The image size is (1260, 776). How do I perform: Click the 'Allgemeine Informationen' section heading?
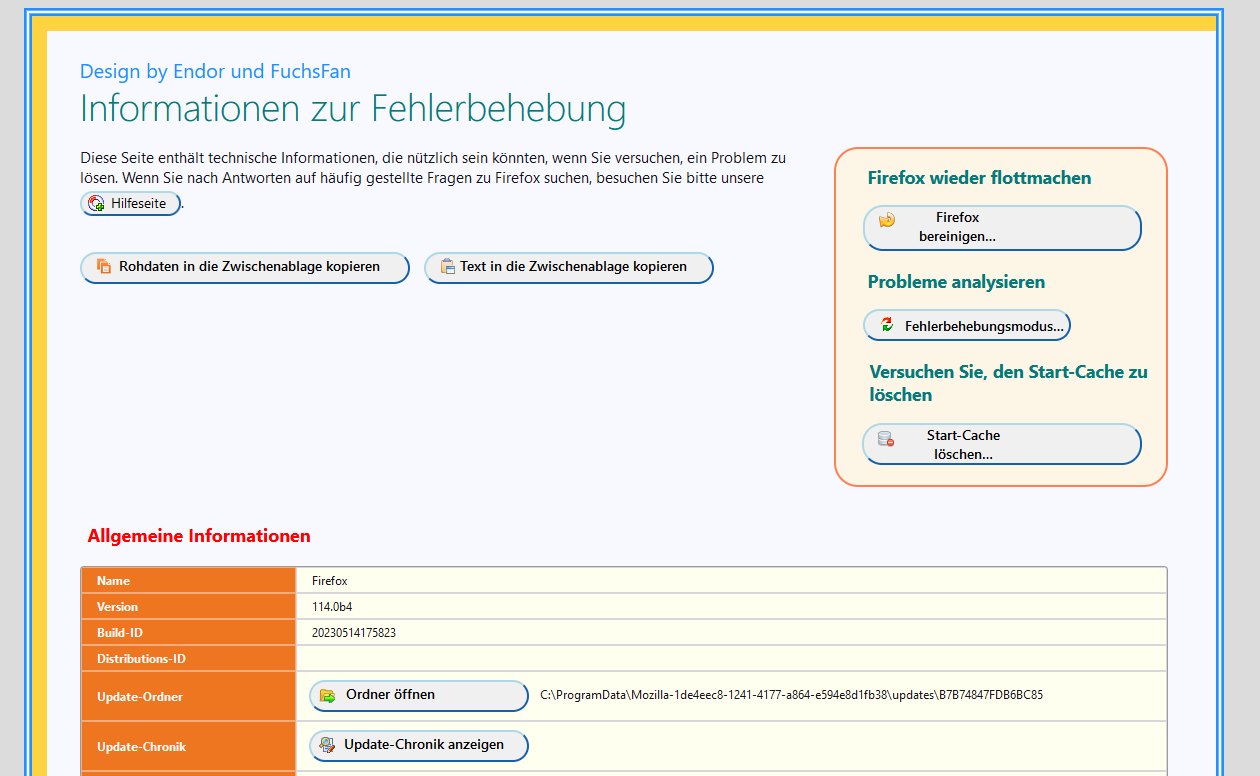tap(199, 536)
